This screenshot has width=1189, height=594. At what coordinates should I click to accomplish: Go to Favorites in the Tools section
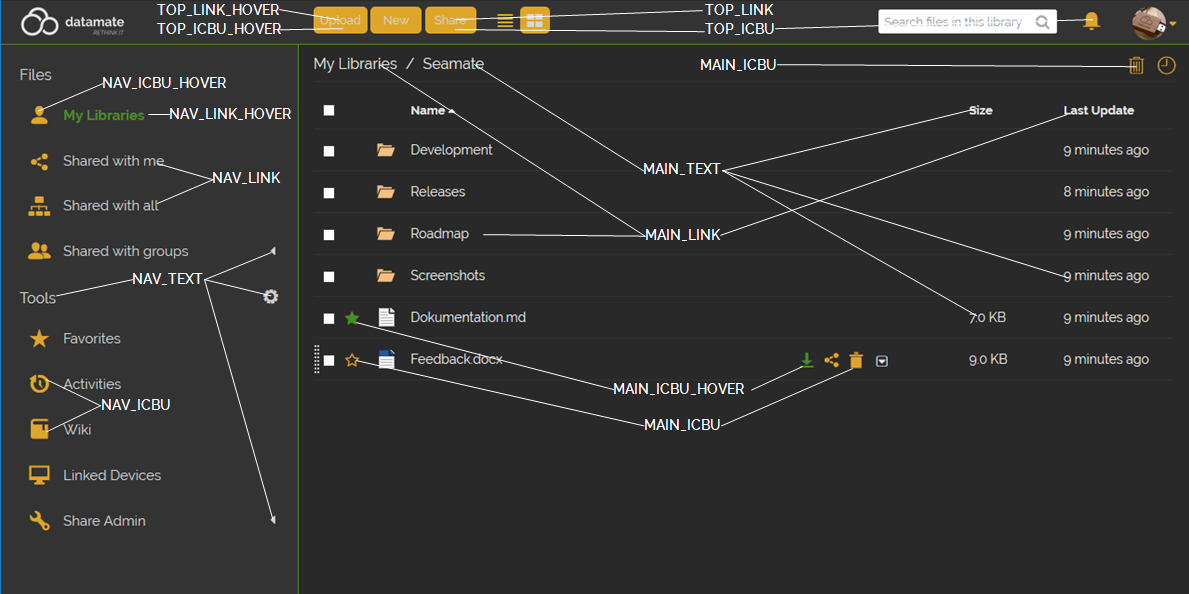pos(91,339)
